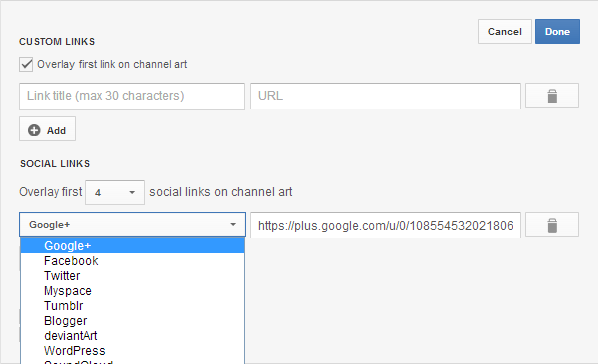Add a new custom link
Screen dimensions: 598x364
tap(47, 129)
